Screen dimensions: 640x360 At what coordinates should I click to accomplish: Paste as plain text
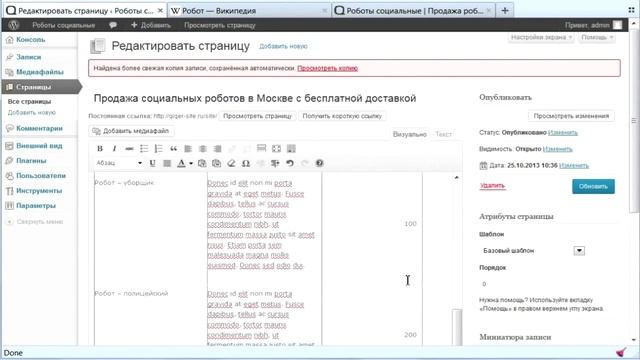[202, 163]
